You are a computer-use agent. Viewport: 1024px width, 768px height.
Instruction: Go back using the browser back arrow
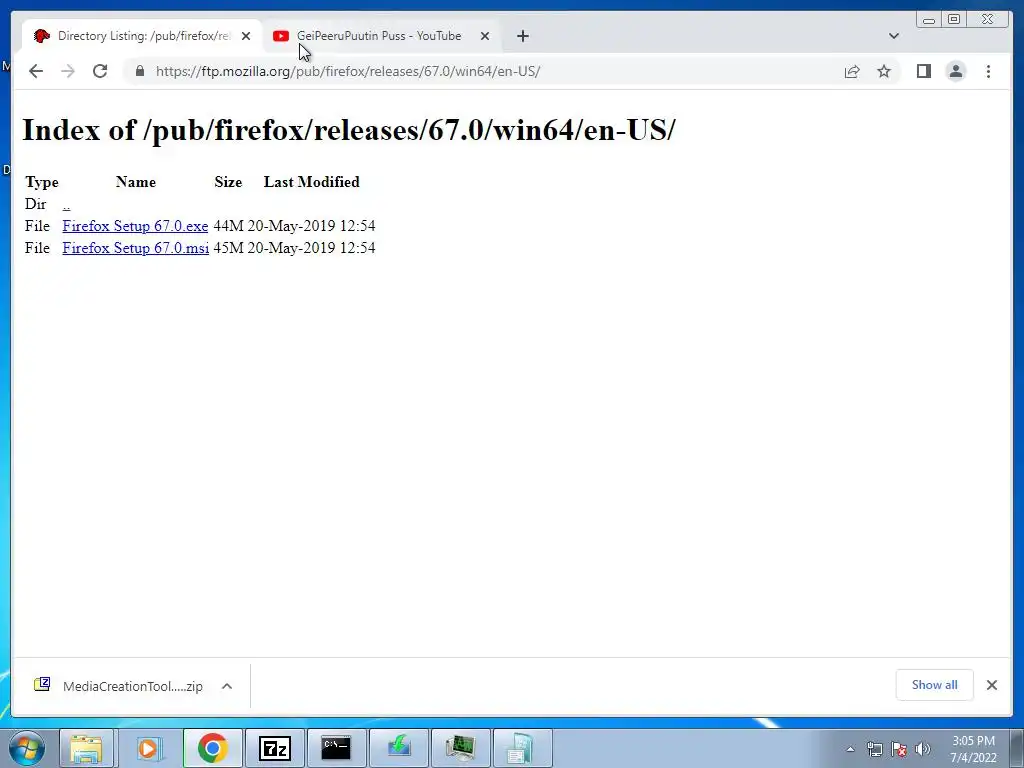pyautogui.click(x=36, y=71)
